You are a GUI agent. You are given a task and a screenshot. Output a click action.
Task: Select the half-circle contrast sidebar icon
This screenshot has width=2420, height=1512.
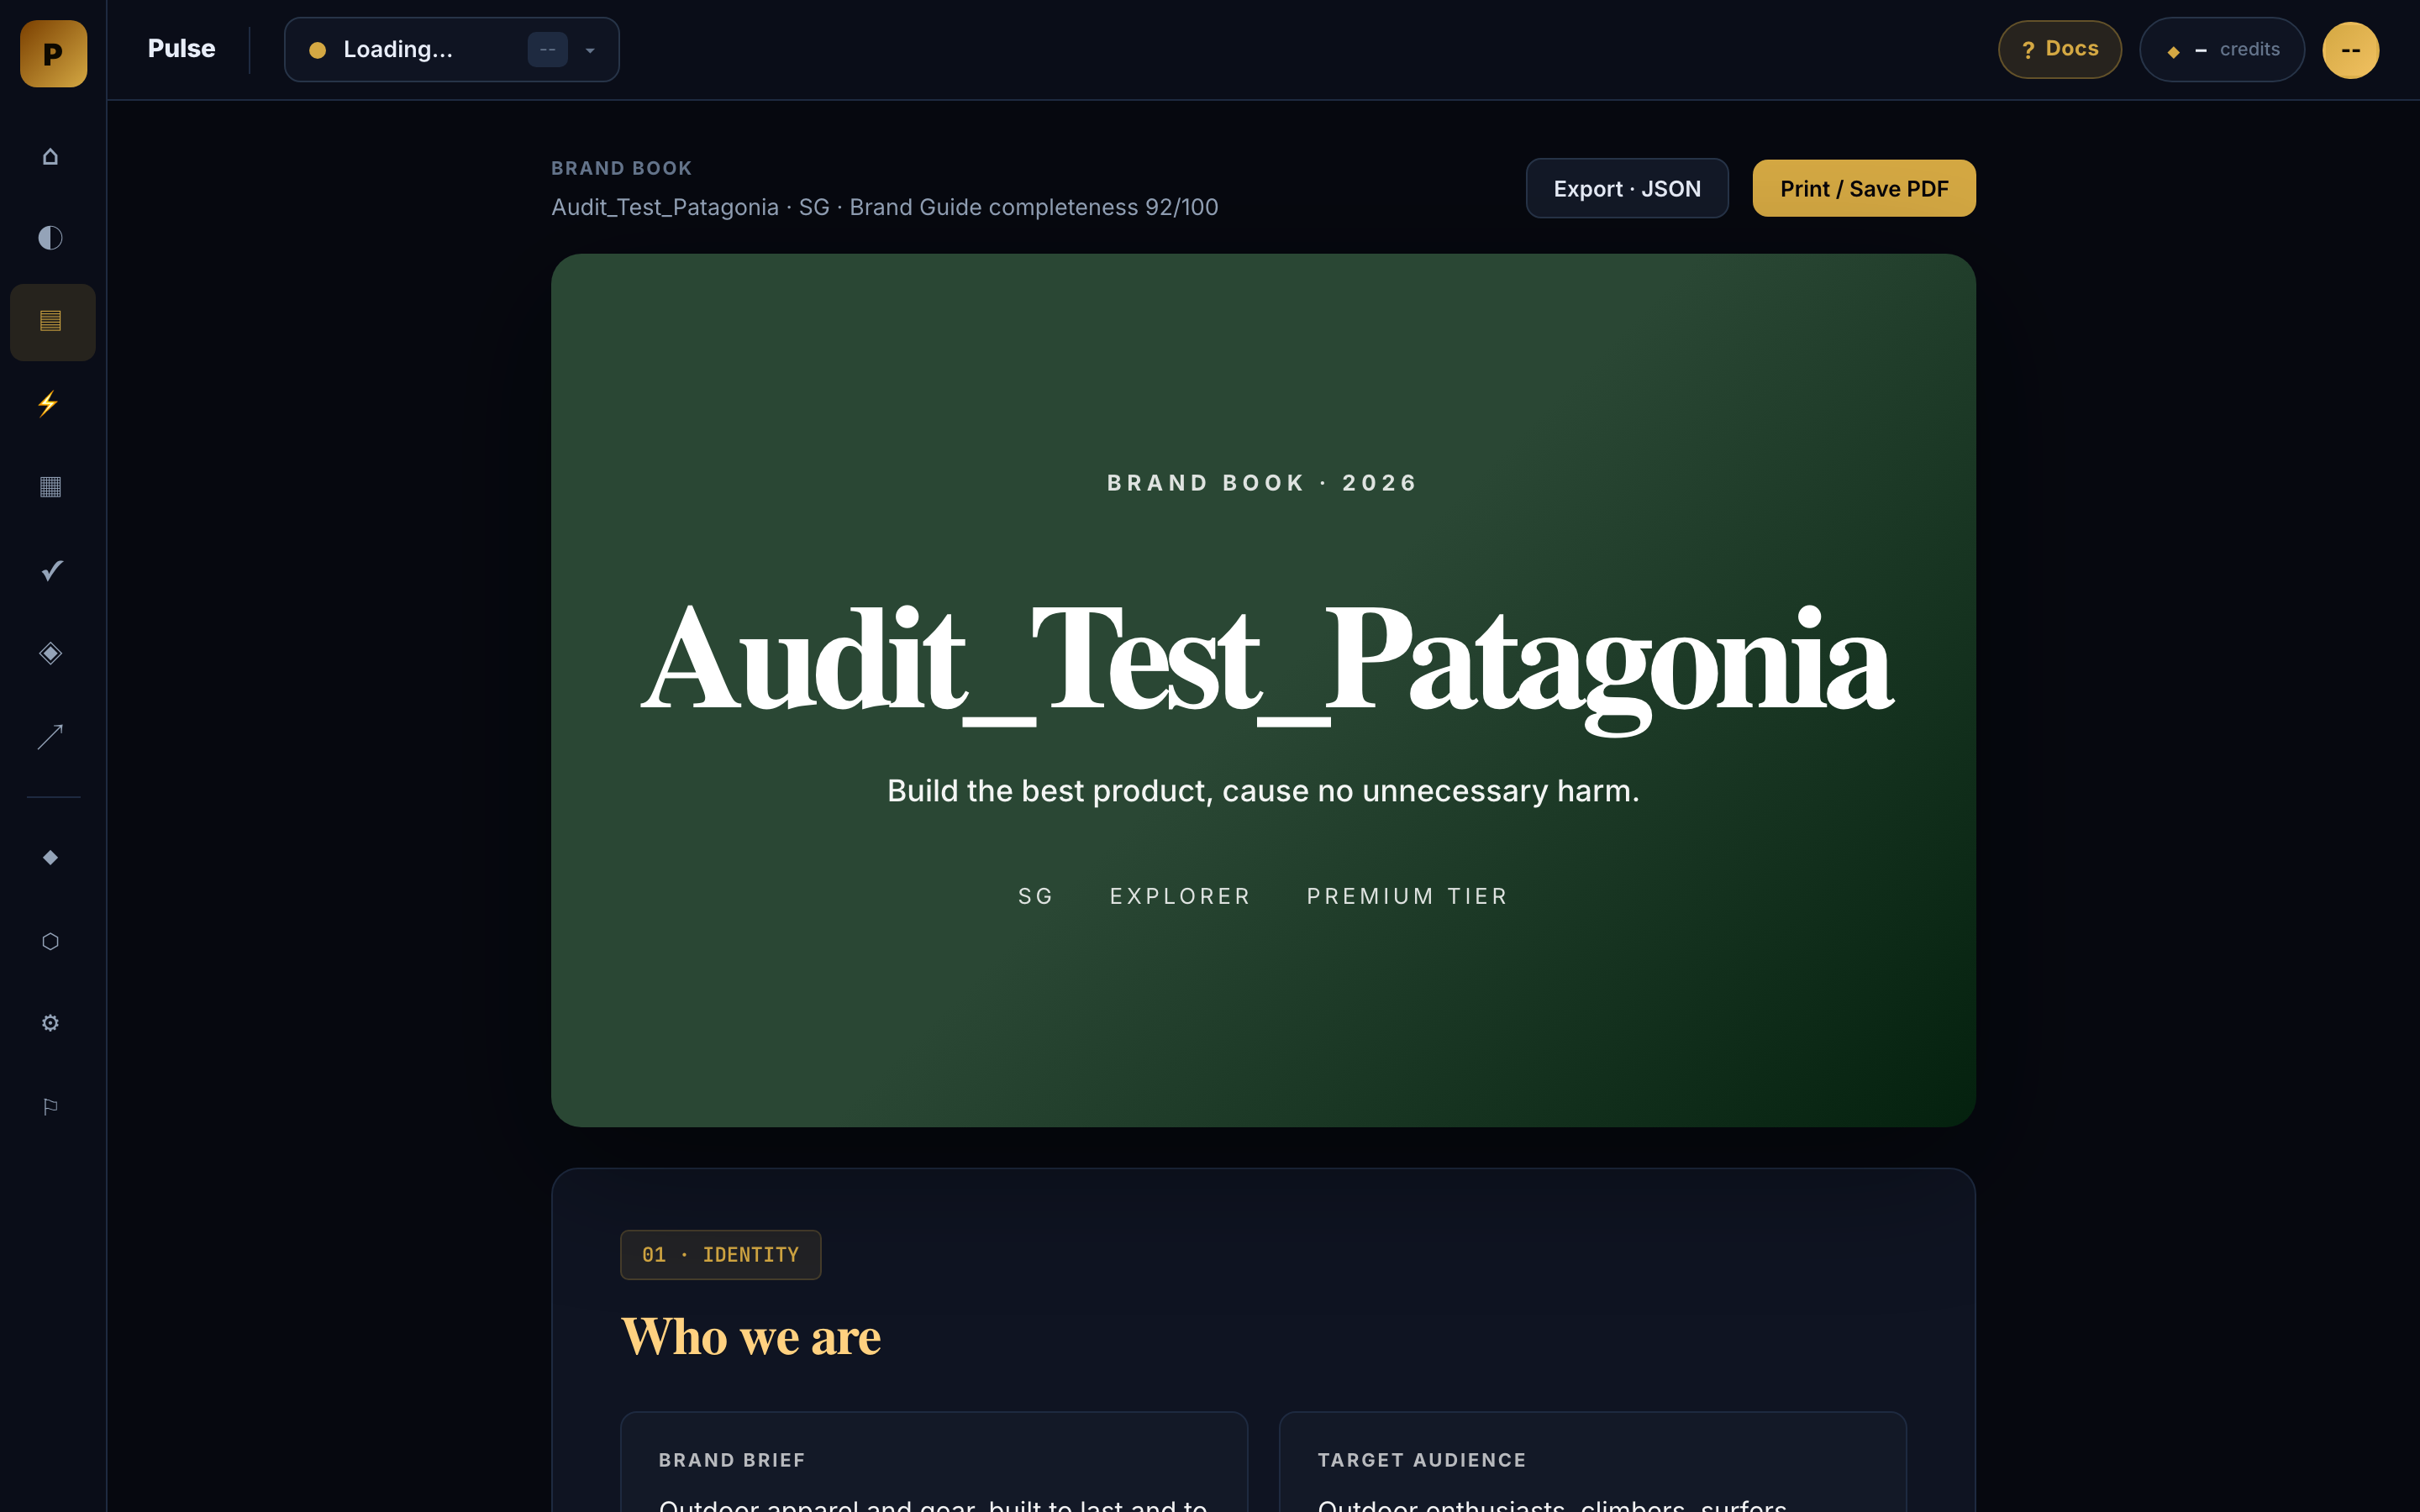51,238
